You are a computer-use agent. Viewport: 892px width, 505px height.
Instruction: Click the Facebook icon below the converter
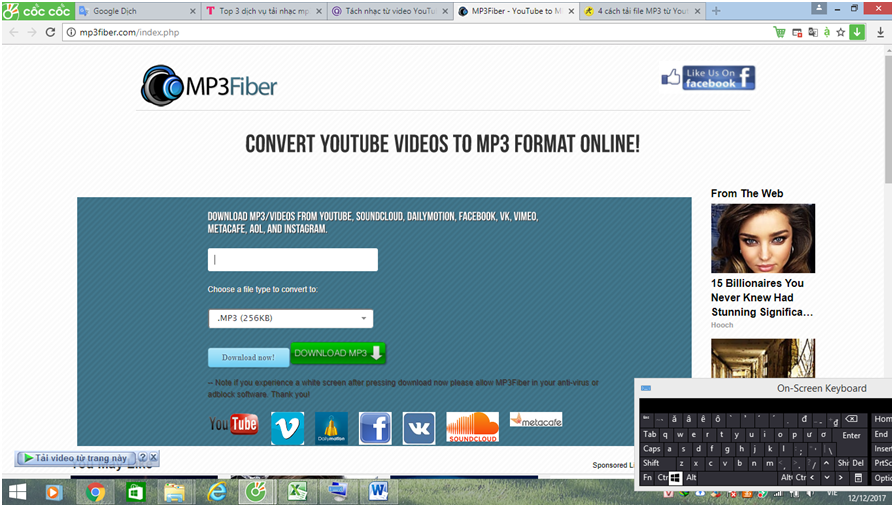375,428
